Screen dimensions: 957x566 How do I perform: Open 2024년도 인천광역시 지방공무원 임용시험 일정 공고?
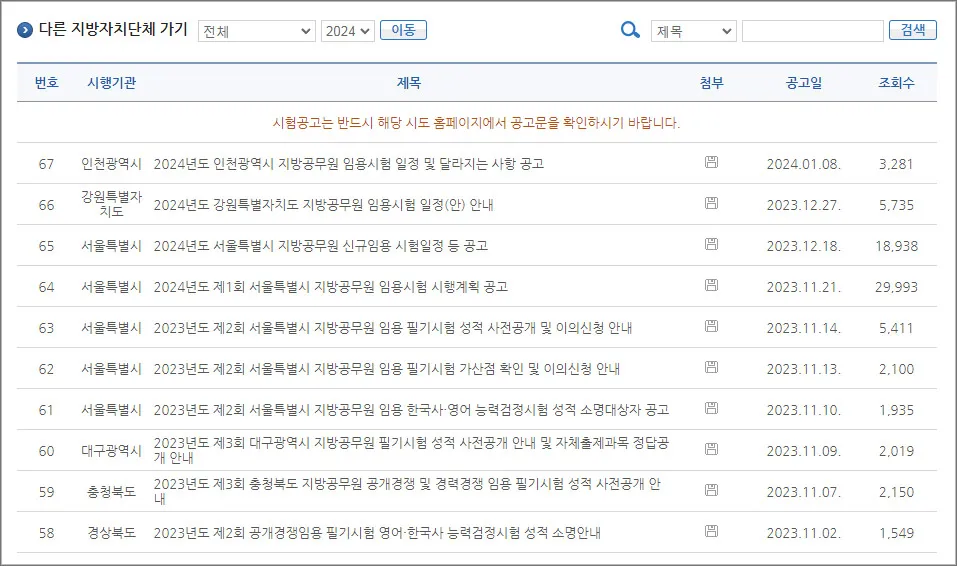tap(348, 164)
